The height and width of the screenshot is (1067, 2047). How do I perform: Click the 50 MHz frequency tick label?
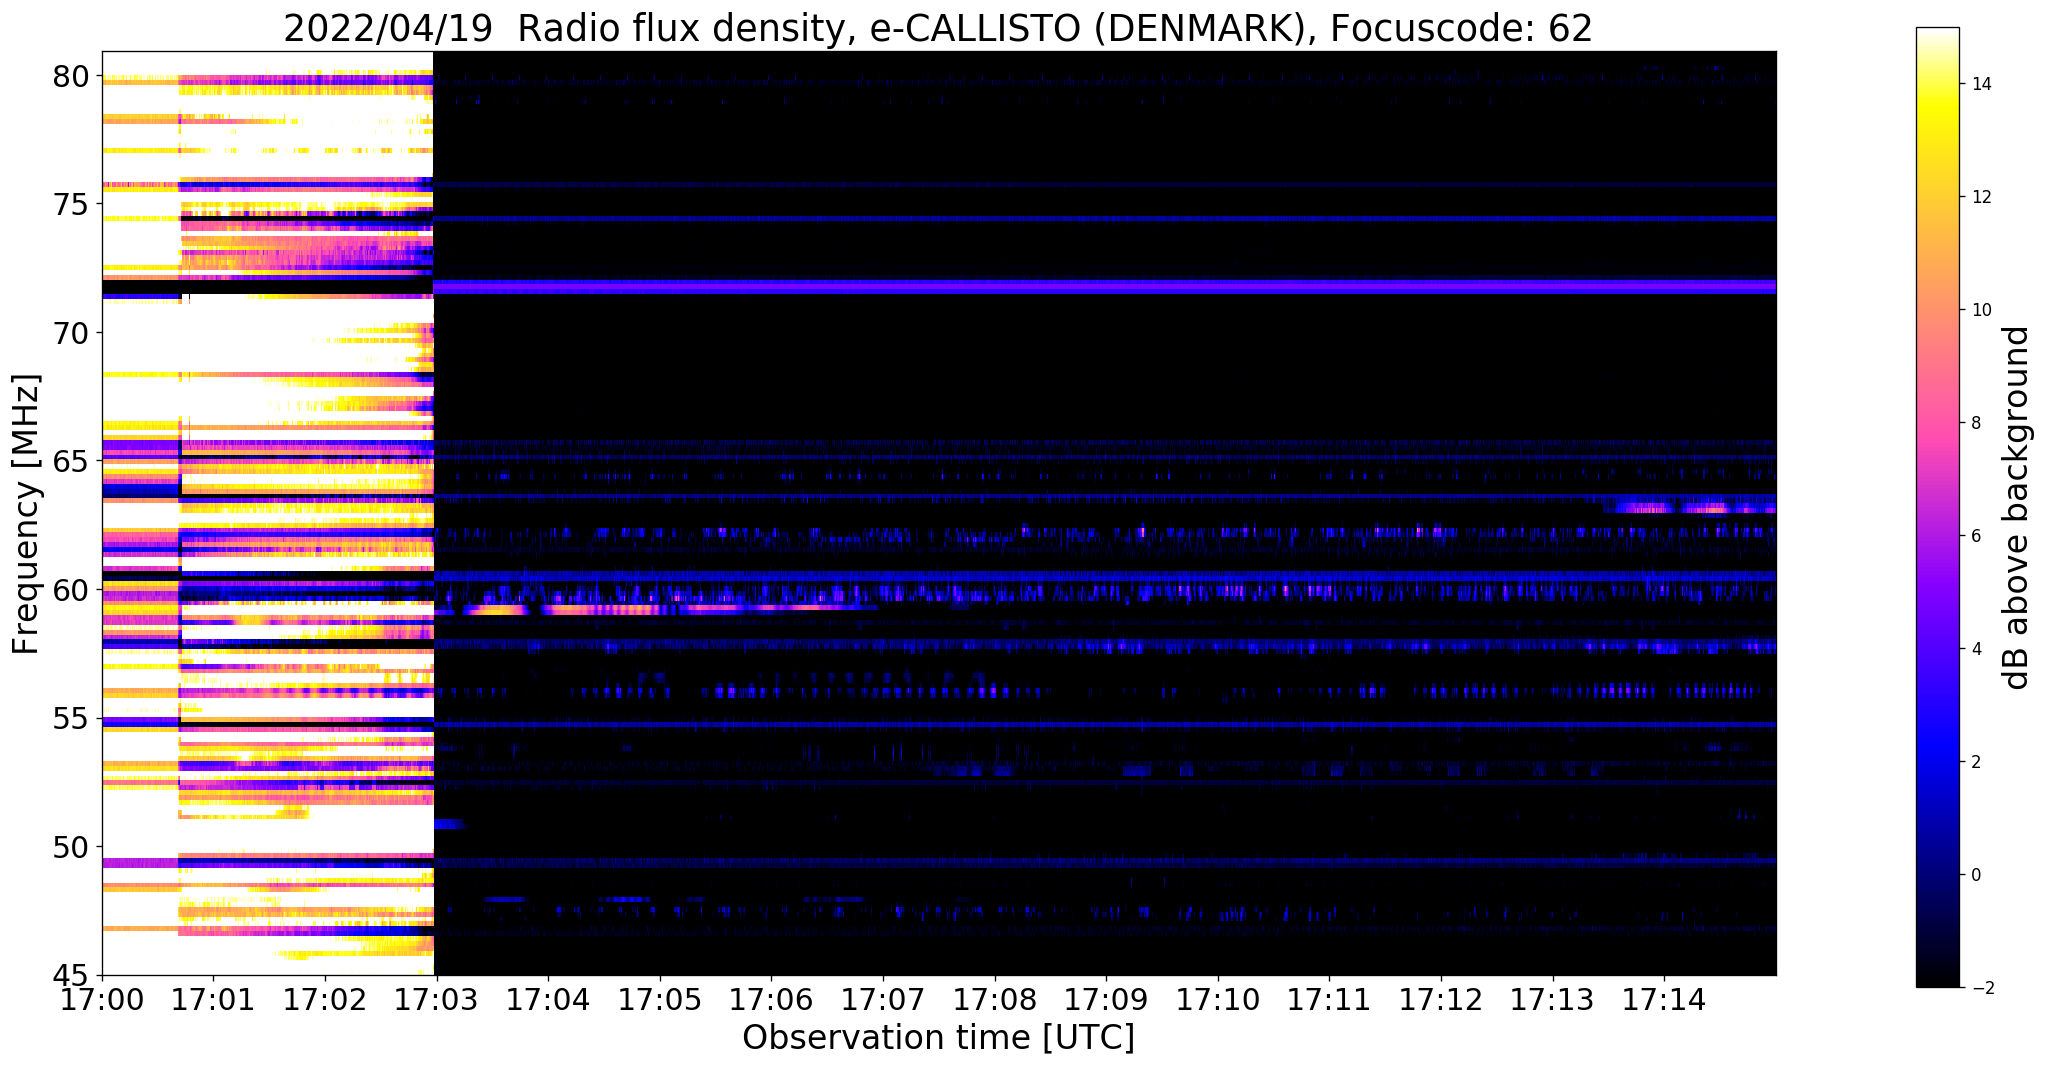pos(69,847)
